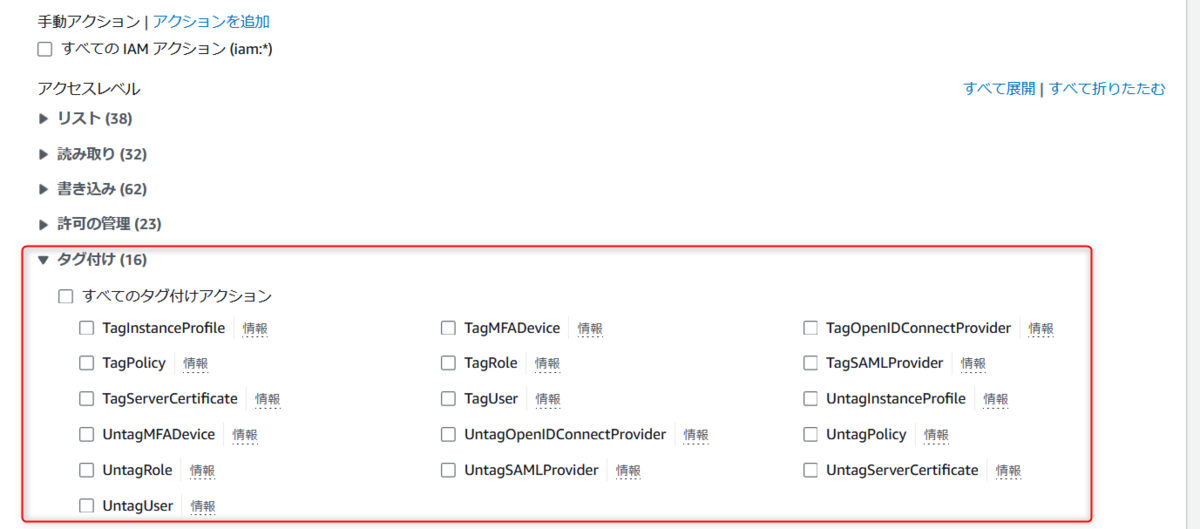
Task: Click the 手動アクション label text
Action: 89,21
